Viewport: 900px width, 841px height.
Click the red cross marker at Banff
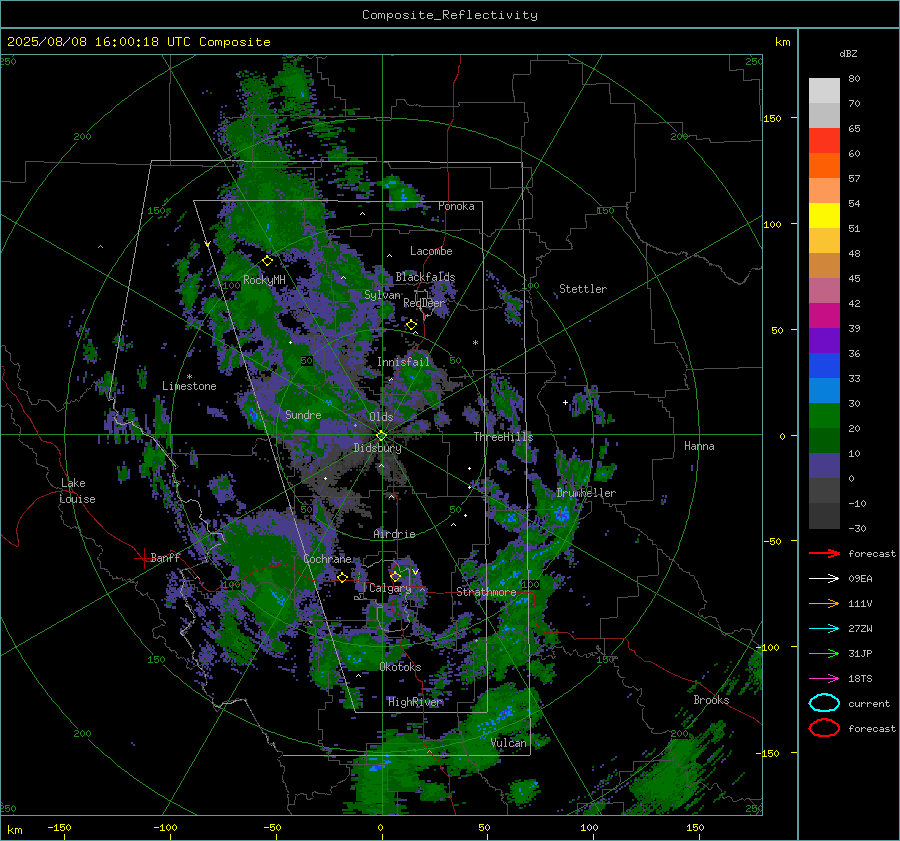tap(143, 558)
